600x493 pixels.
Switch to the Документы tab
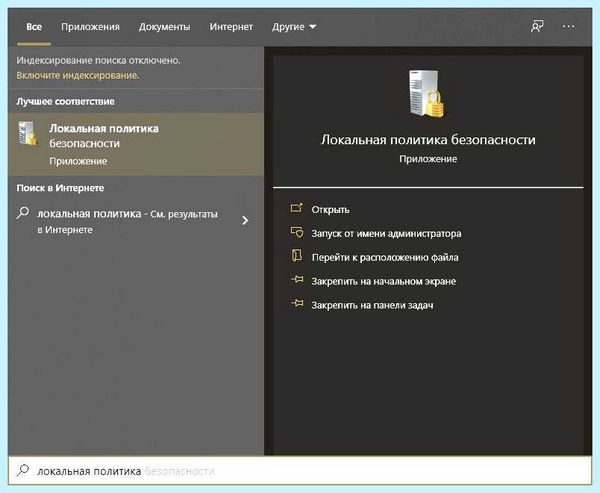click(x=165, y=27)
